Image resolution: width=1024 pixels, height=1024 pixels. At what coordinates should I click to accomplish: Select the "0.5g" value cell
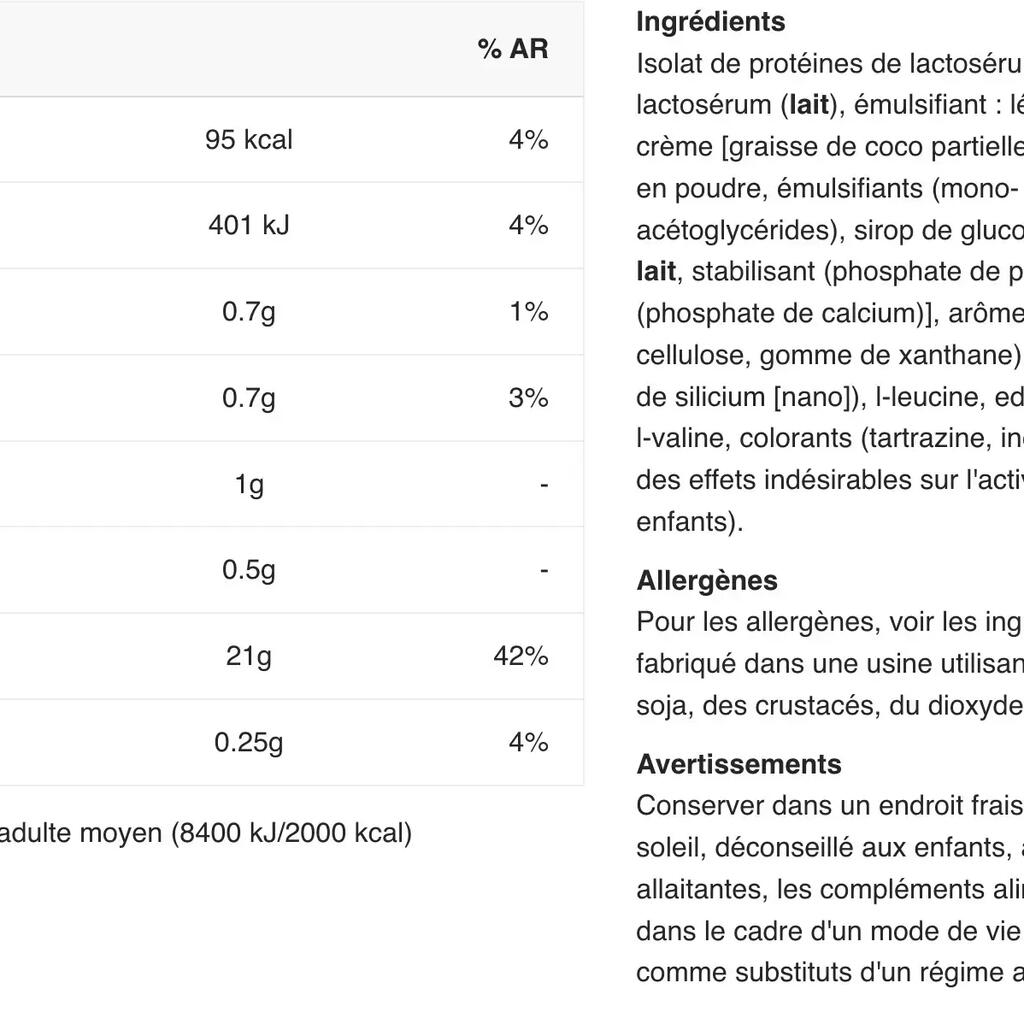click(x=249, y=570)
